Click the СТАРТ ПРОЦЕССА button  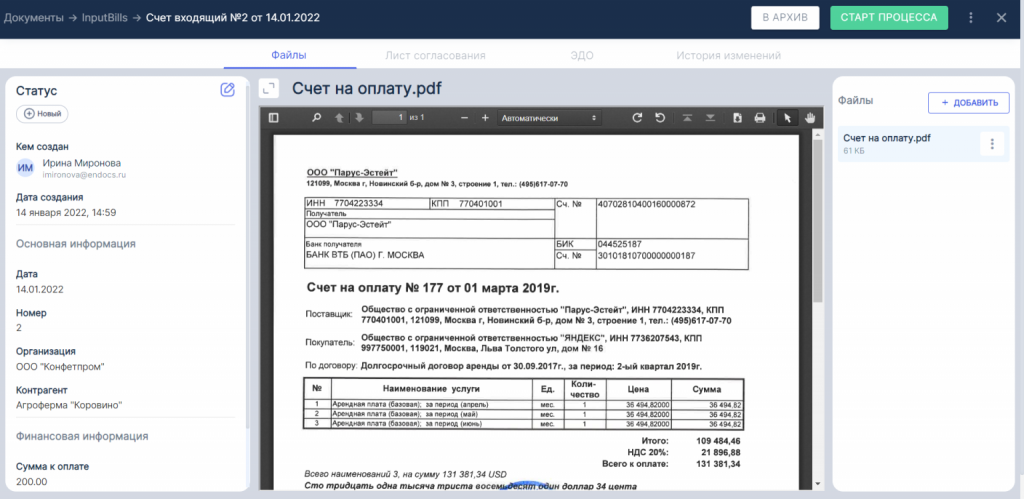coord(889,18)
